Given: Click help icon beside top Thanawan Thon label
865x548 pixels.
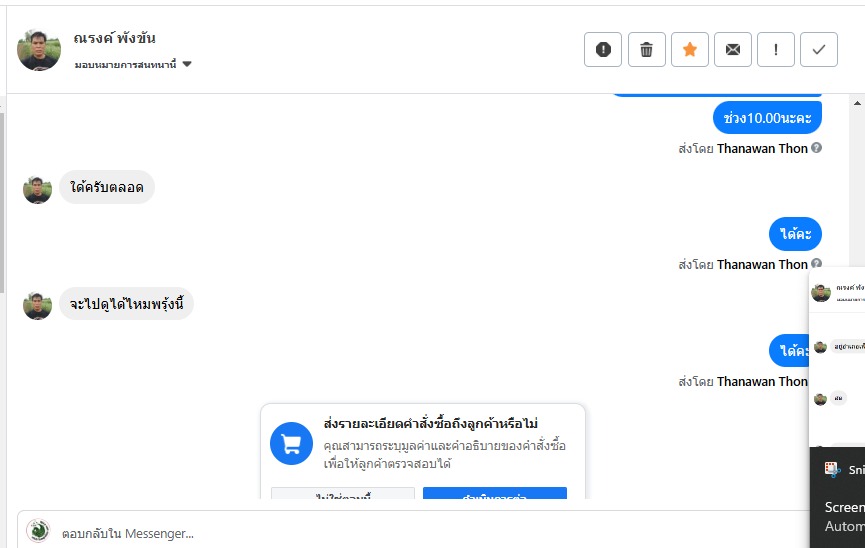Looking at the screenshot, I should coord(817,148).
